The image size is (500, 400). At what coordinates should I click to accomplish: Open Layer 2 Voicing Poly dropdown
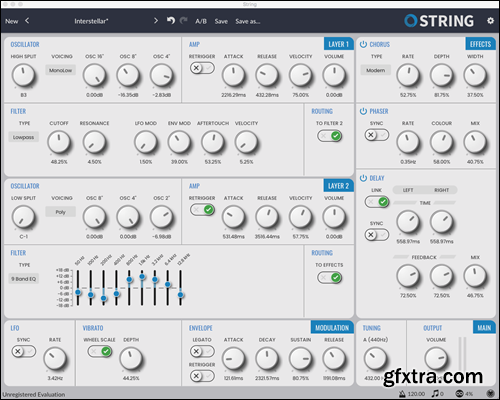pos(61,212)
